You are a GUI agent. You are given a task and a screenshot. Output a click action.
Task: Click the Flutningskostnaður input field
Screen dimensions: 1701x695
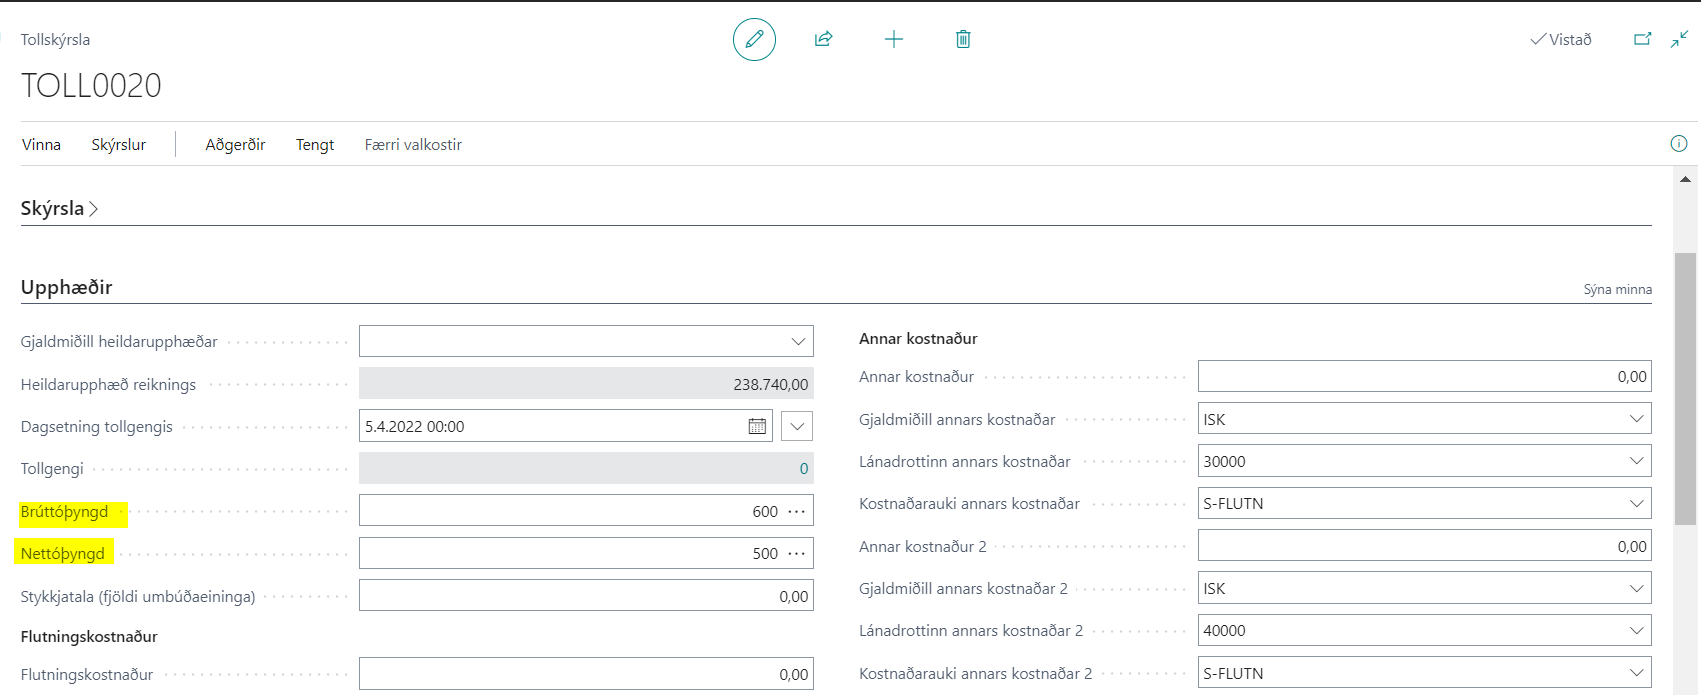tap(586, 674)
